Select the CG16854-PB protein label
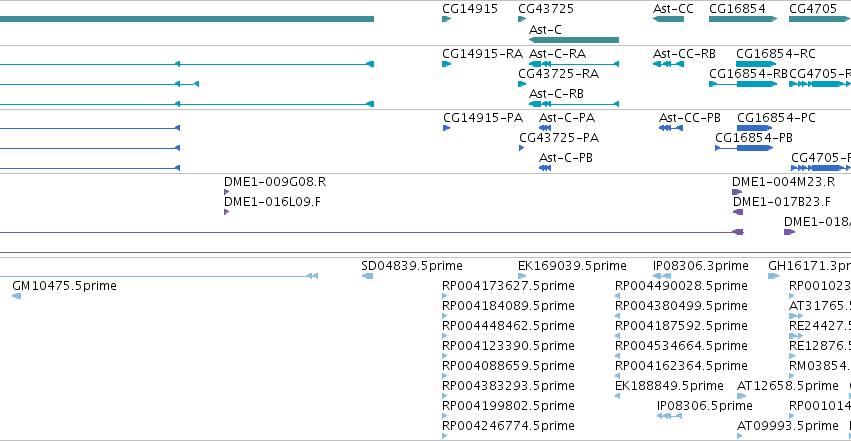Screen dimensions: 851x441 [x=754, y=138]
